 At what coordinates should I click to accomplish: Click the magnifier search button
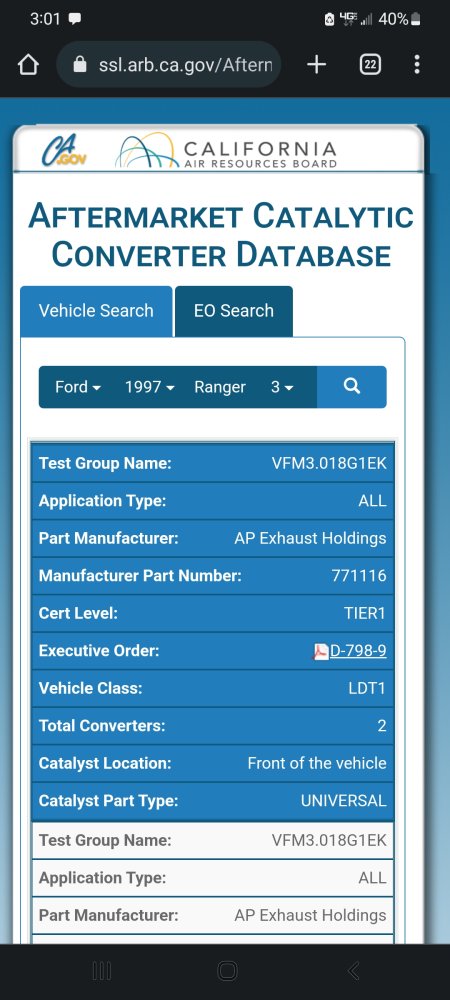[x=351, y=386]
